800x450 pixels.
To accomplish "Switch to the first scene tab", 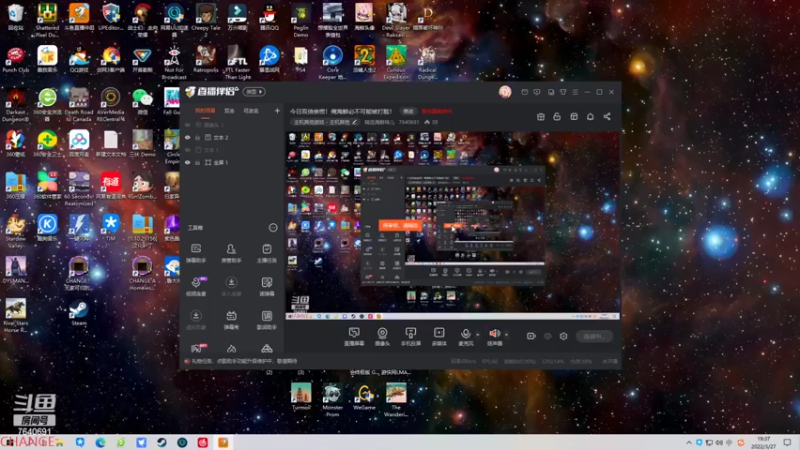I will (x=205, y=111).
